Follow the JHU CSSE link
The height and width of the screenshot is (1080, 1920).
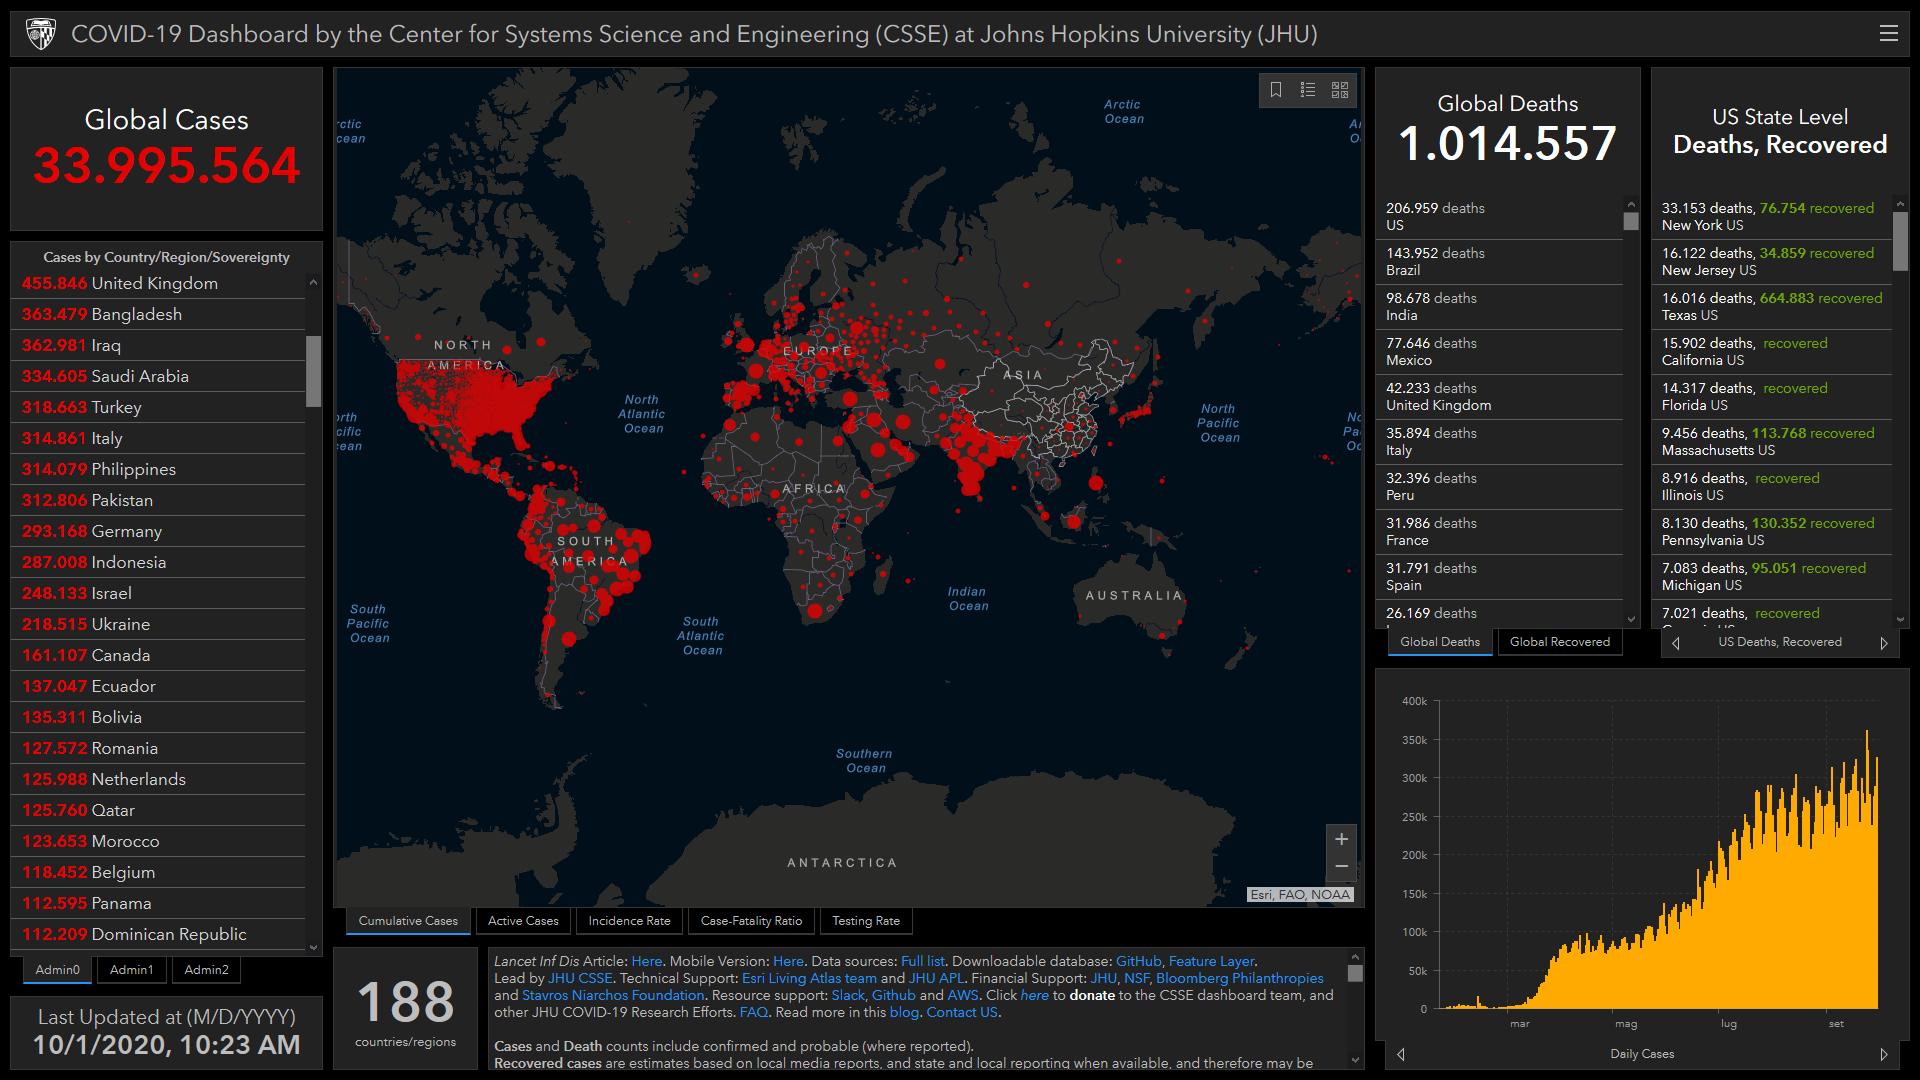[x=580, y=978]
